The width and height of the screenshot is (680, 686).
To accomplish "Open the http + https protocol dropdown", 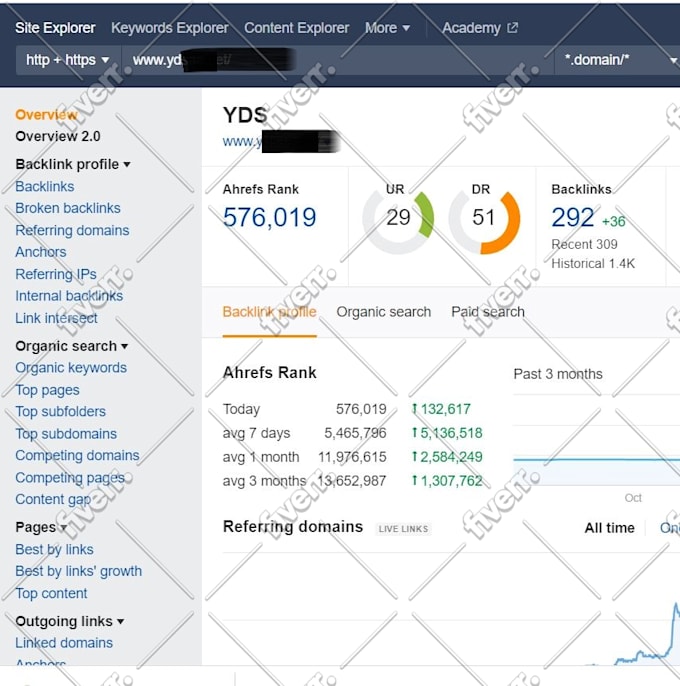I will (x=68, y=60).
